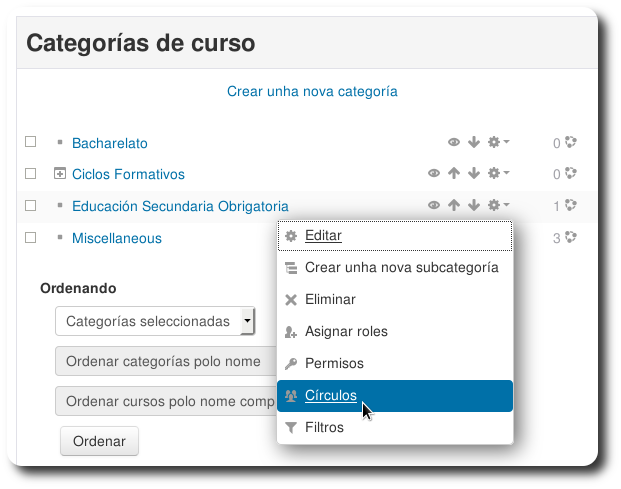
Task: Click the Categorías de curso heading
Action: [141, 44]
